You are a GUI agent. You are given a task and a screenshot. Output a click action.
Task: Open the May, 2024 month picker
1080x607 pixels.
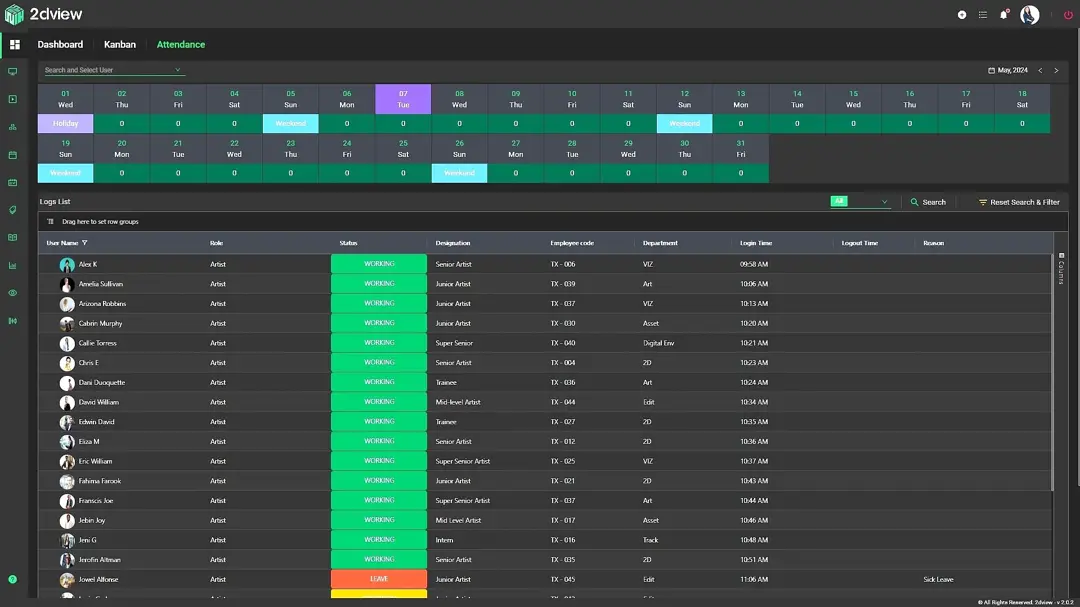tap(1008, 70)
